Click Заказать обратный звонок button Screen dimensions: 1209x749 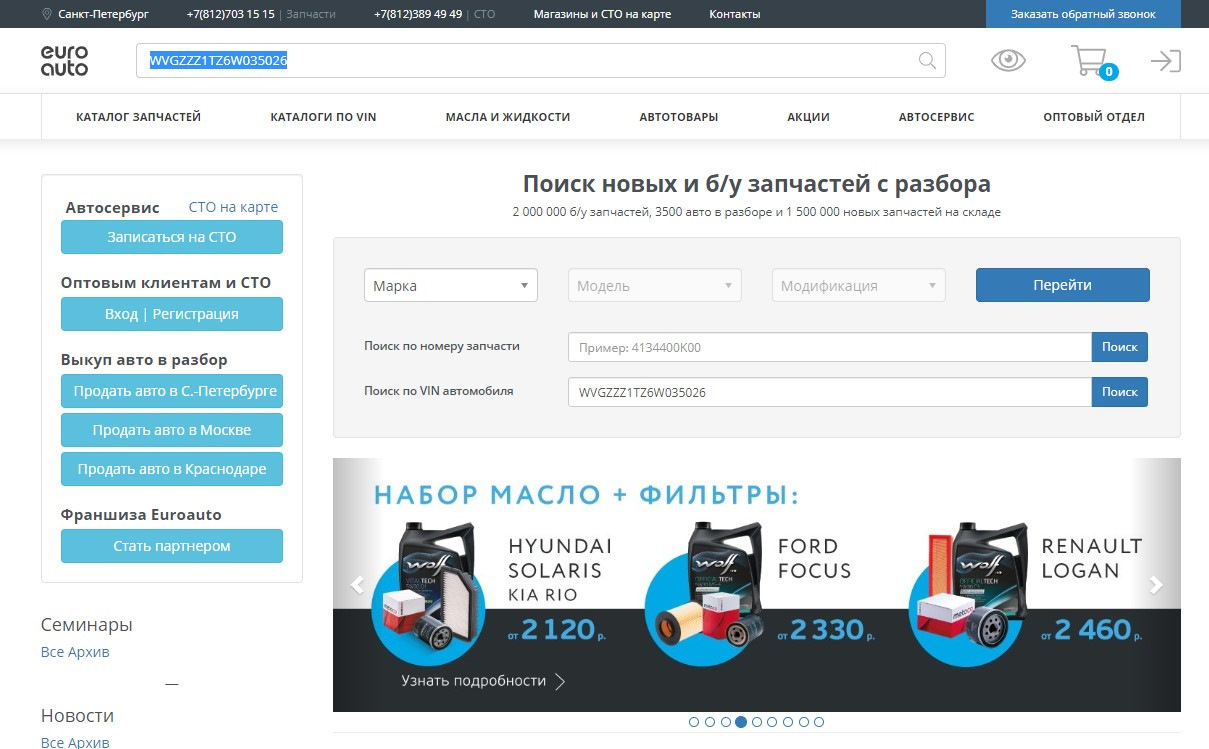[1083, 14]
